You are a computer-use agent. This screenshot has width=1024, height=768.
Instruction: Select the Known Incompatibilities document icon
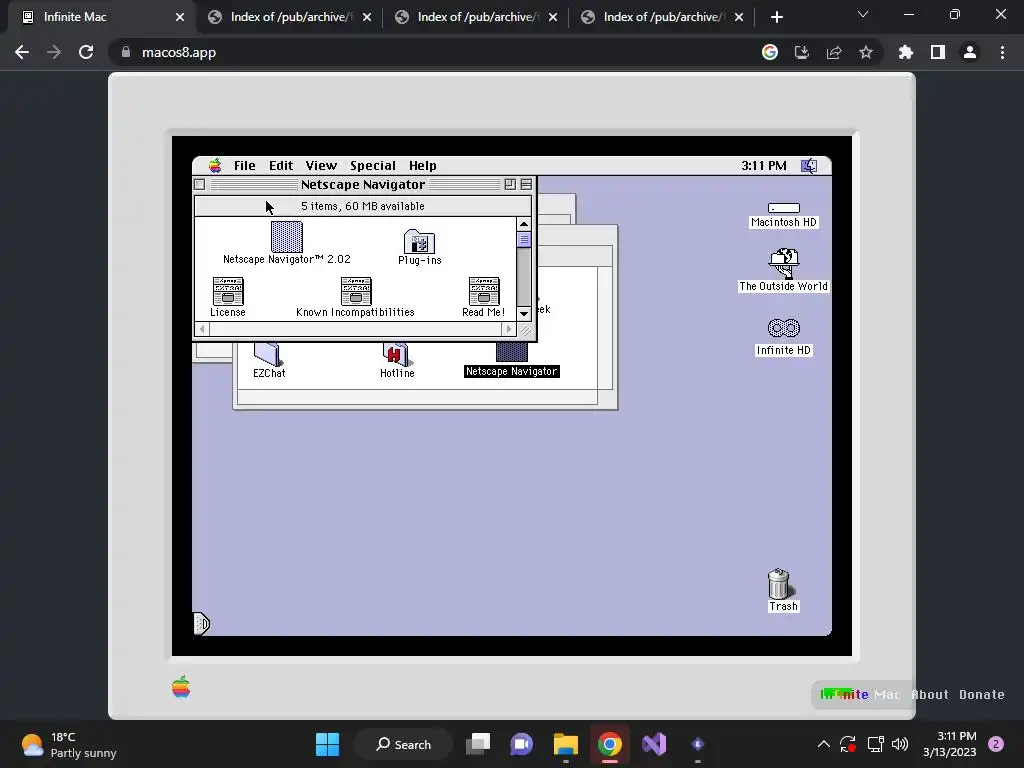point(356,291)
